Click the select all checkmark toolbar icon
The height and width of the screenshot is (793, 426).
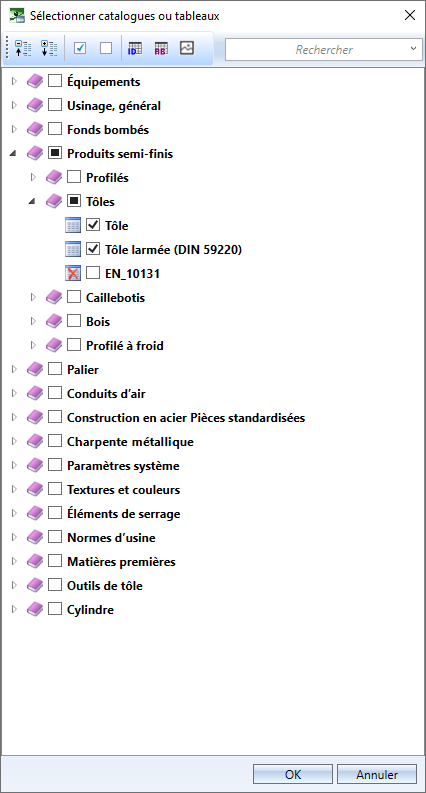80,48
